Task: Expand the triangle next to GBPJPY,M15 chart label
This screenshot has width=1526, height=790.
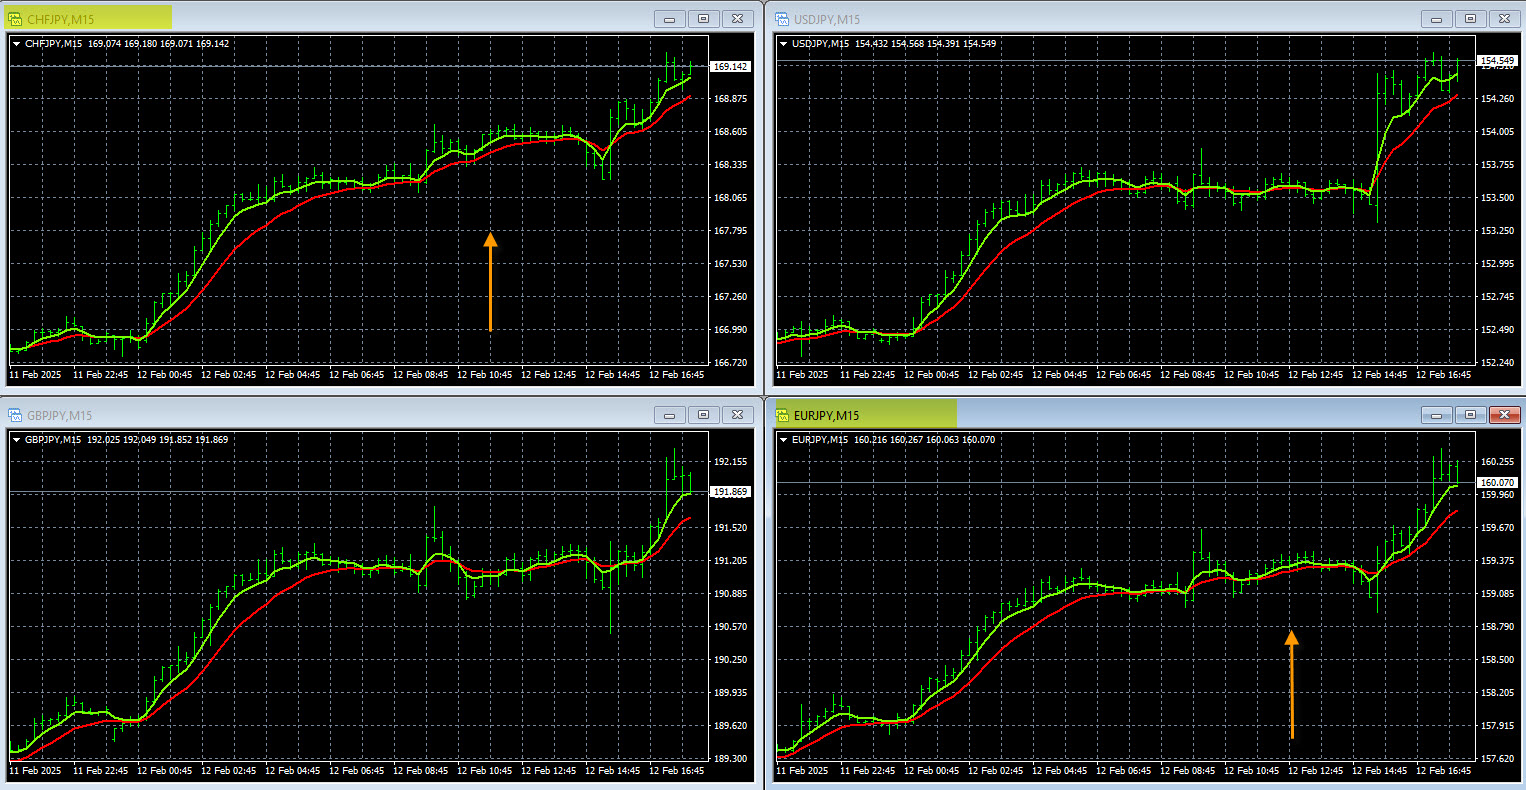Action: (x=17, y=440)
